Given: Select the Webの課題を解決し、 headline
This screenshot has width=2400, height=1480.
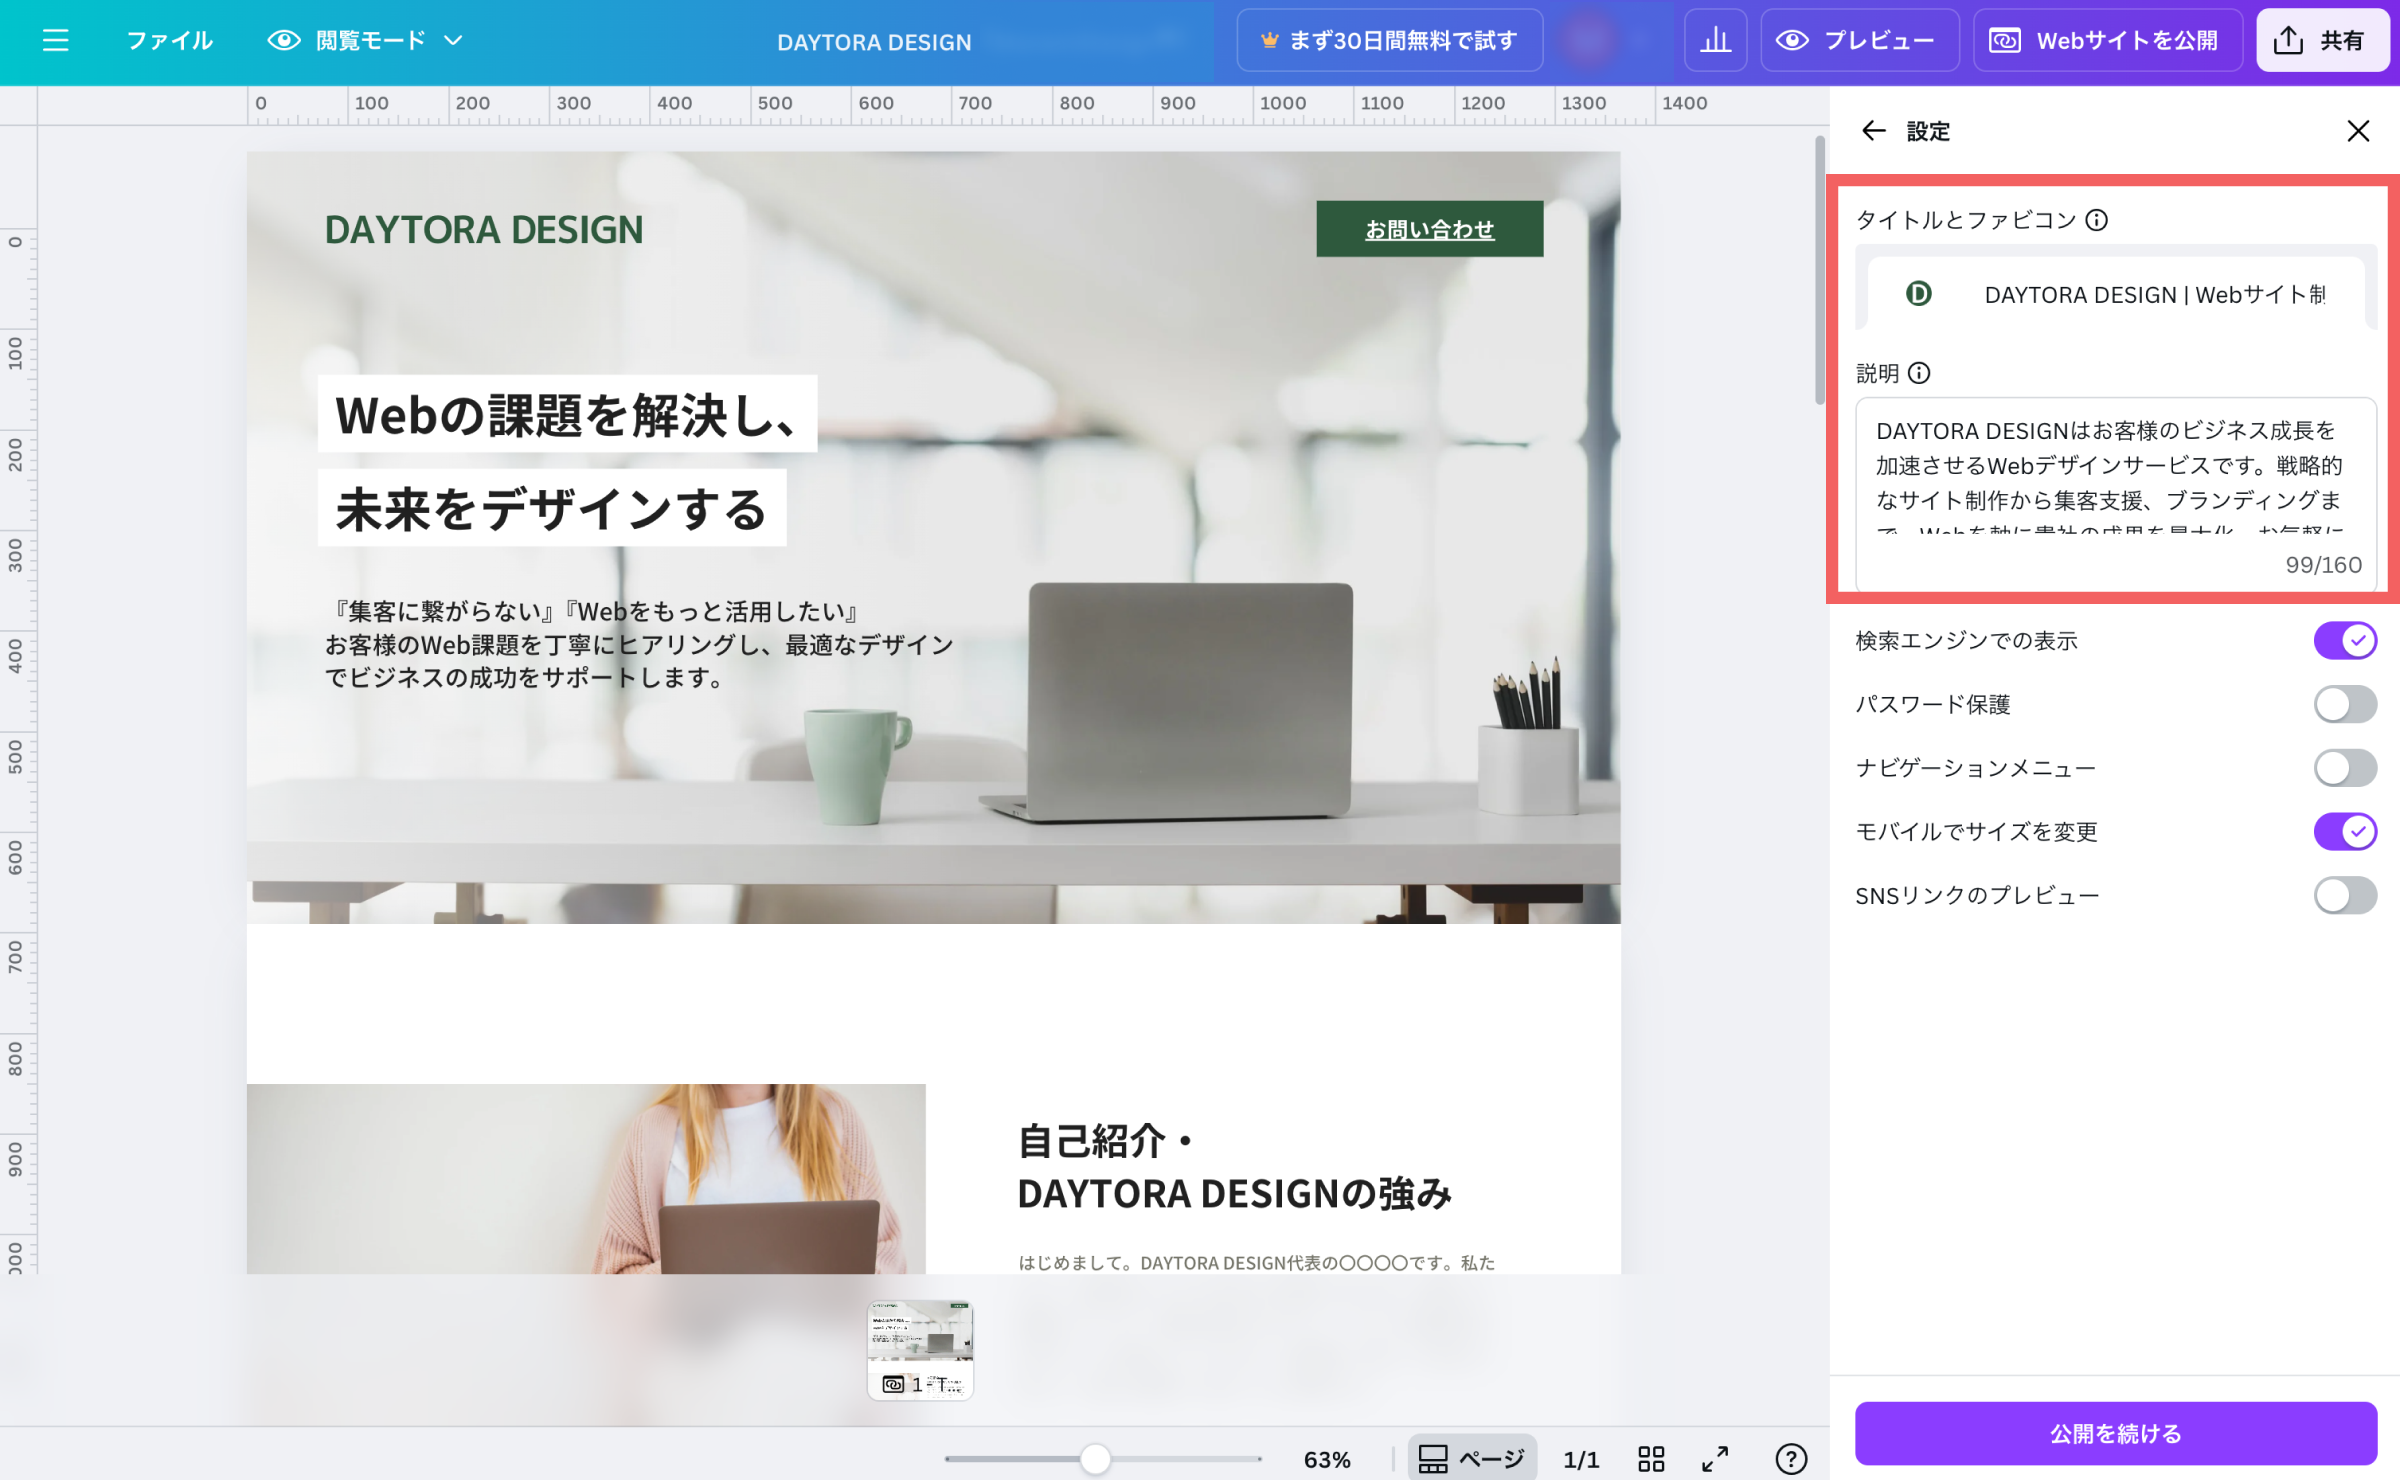Looking at the screenshot, I should pos(567,414).
